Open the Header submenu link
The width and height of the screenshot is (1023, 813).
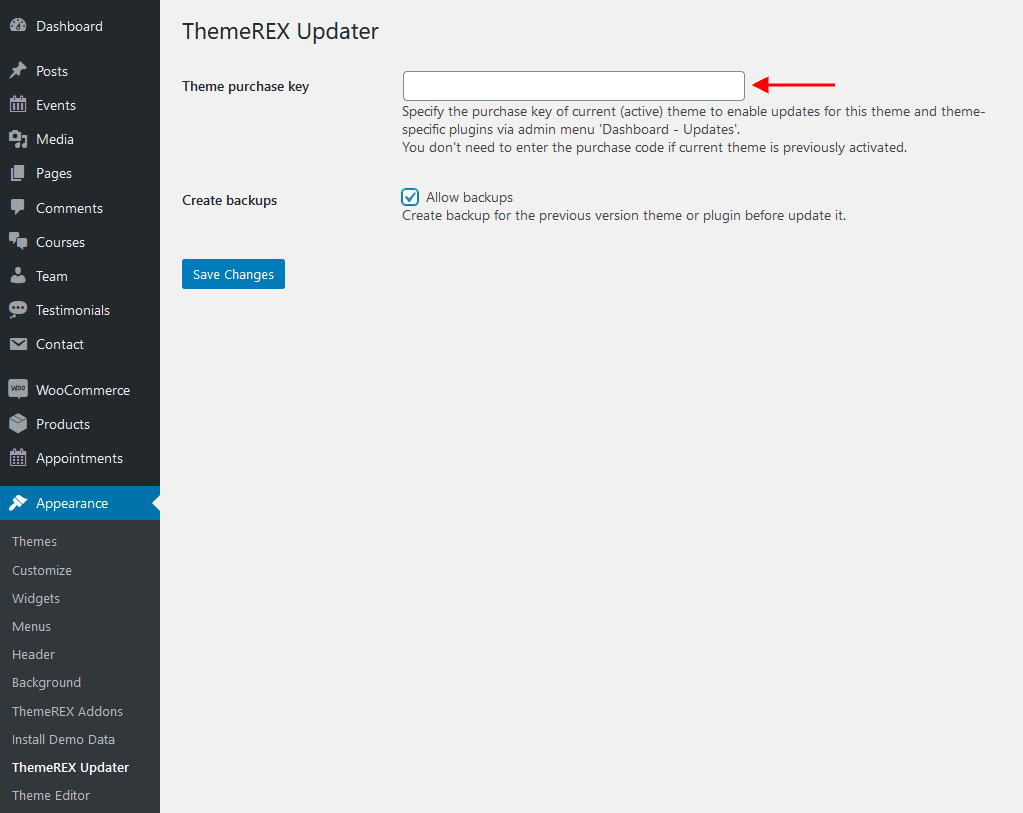pyautogui.click(x=33, y=654)
